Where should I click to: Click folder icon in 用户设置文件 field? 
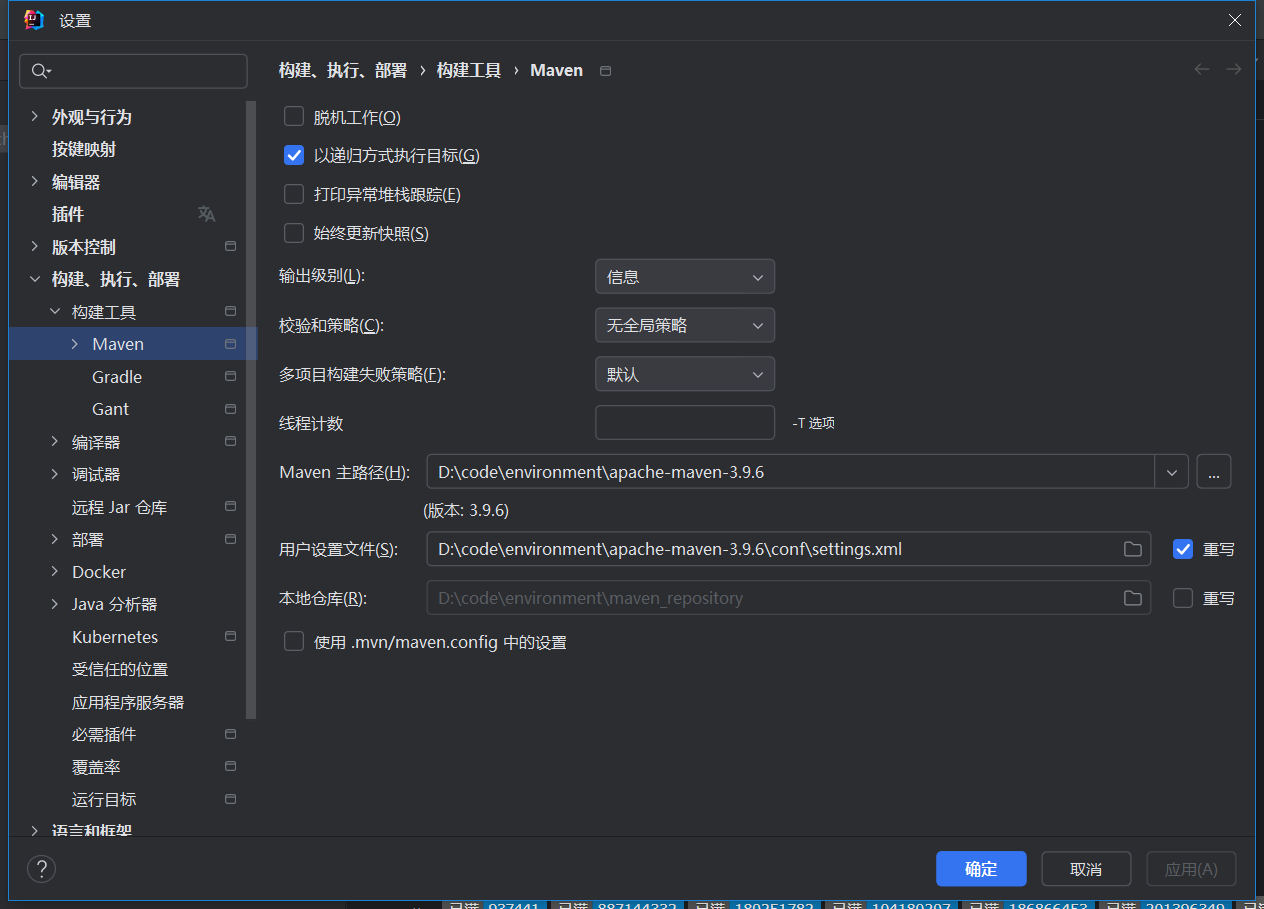point(1132,549)
